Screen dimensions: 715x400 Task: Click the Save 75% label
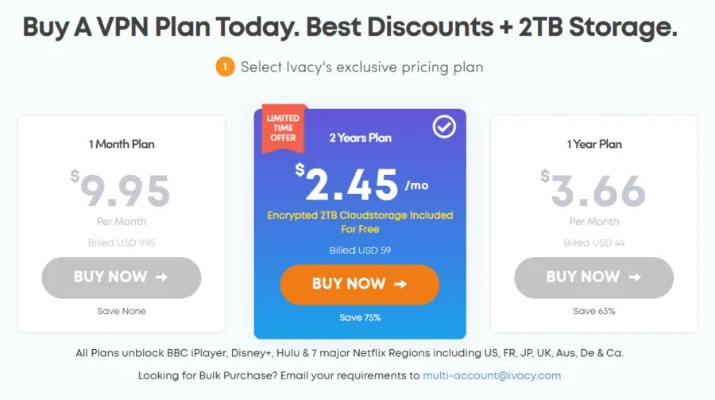coord(359,317)
